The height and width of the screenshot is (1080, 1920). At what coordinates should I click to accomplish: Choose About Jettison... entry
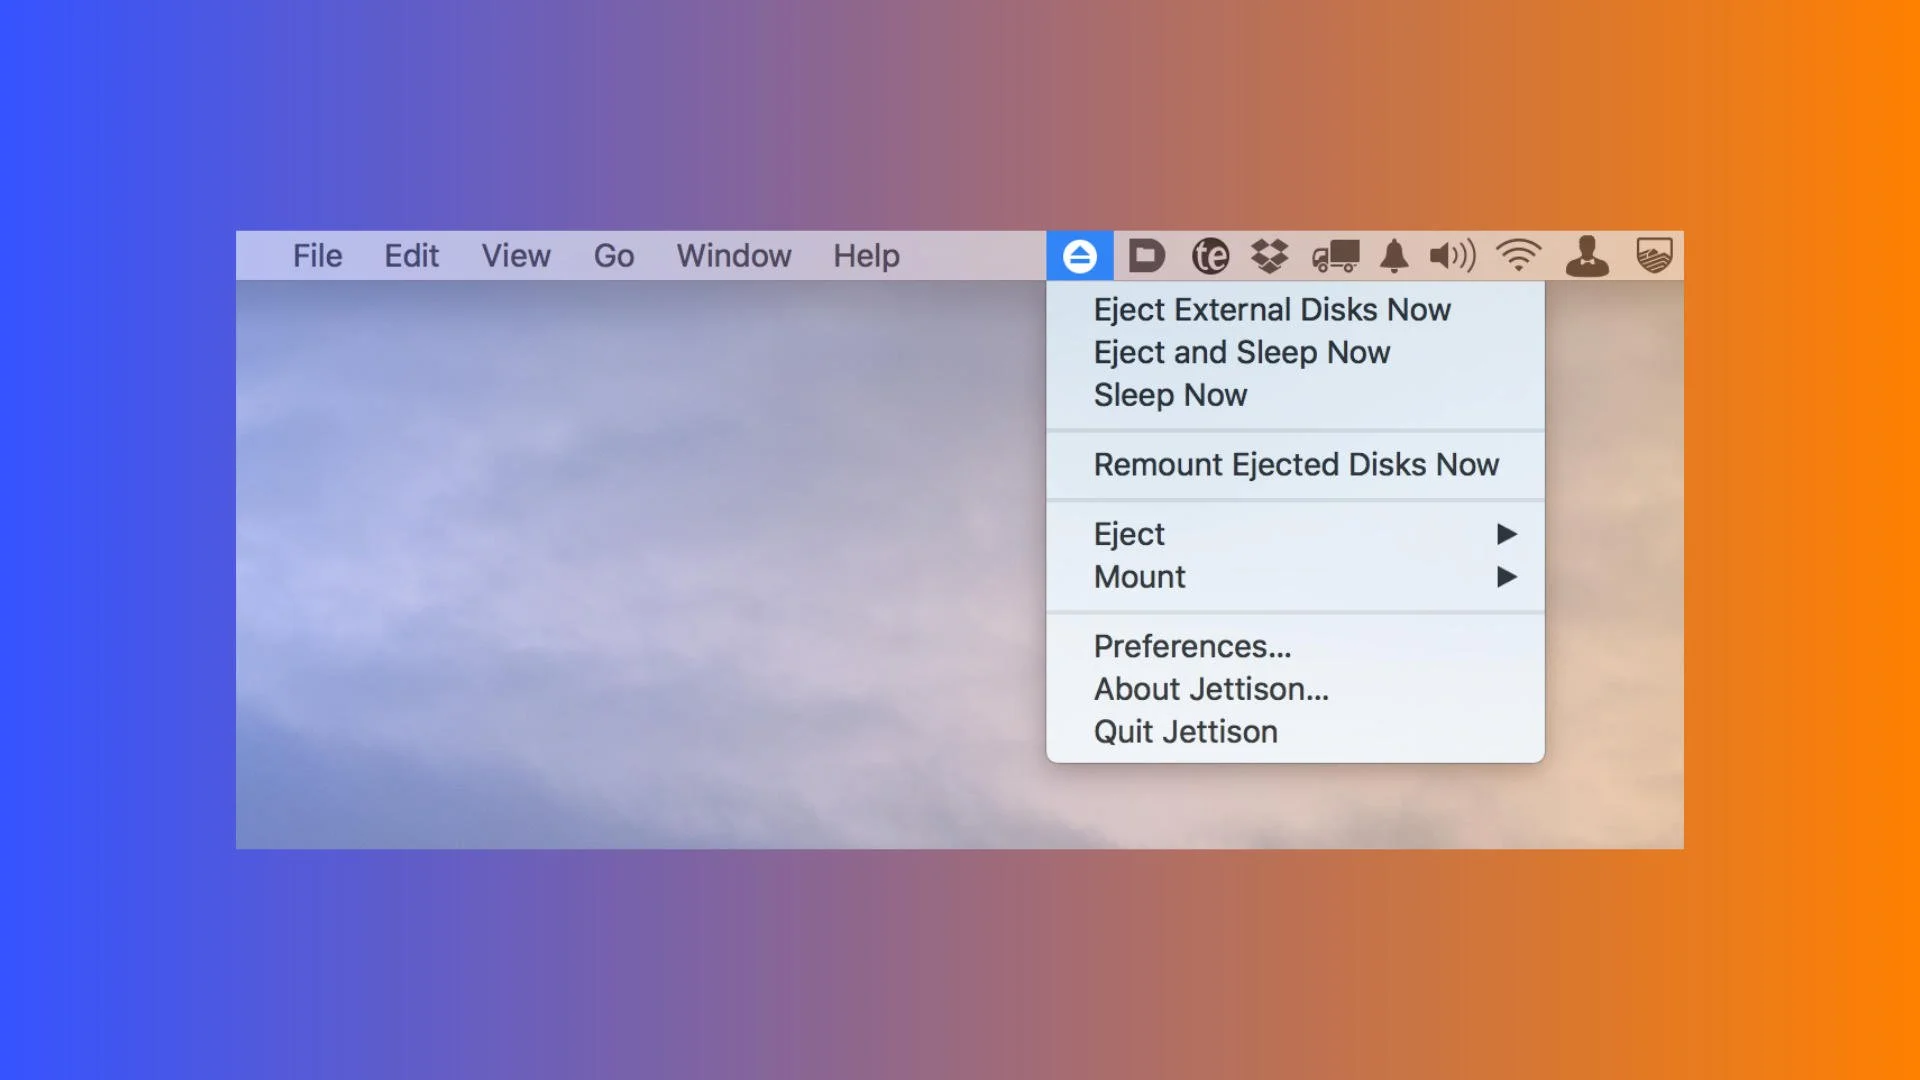point(1211,690)
